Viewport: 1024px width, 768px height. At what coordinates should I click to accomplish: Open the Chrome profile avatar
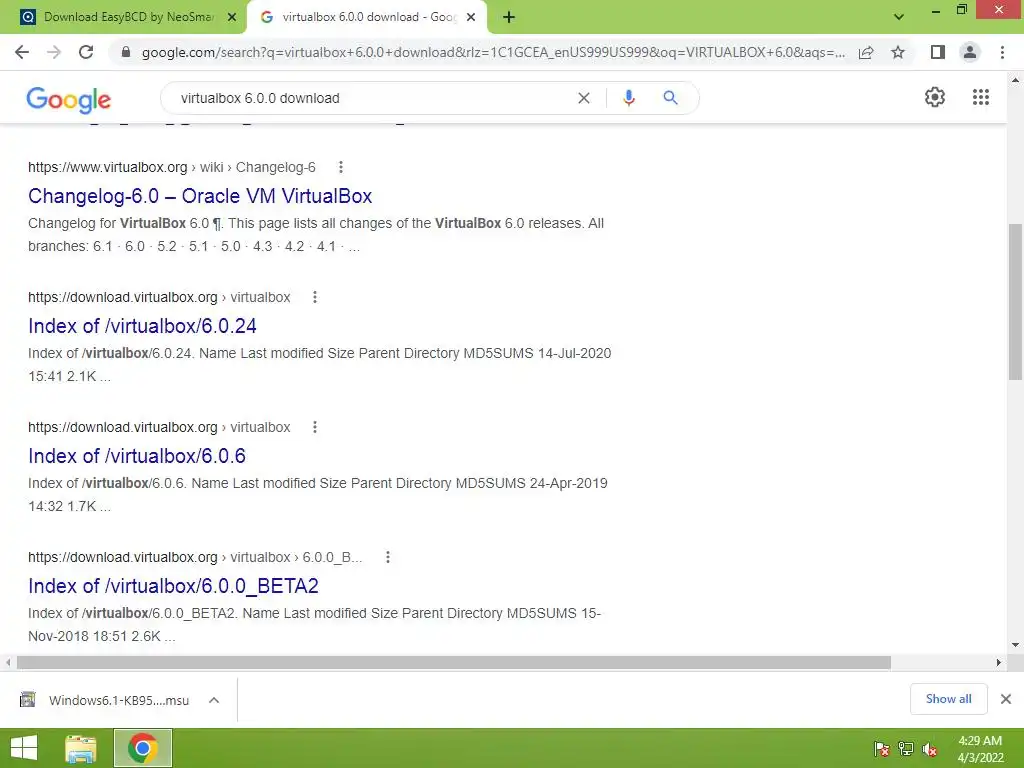[x=970, y=52]
